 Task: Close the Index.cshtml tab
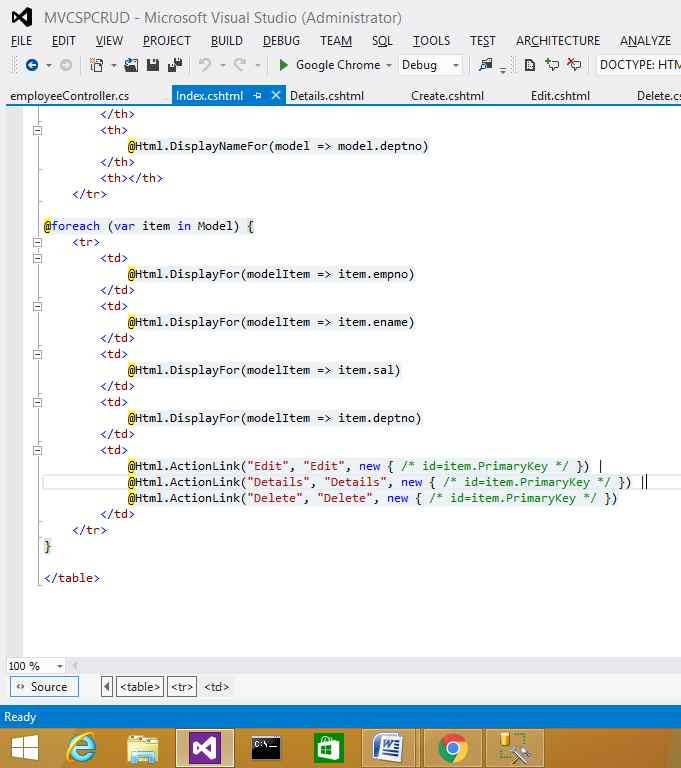click(x=276, y=96)
